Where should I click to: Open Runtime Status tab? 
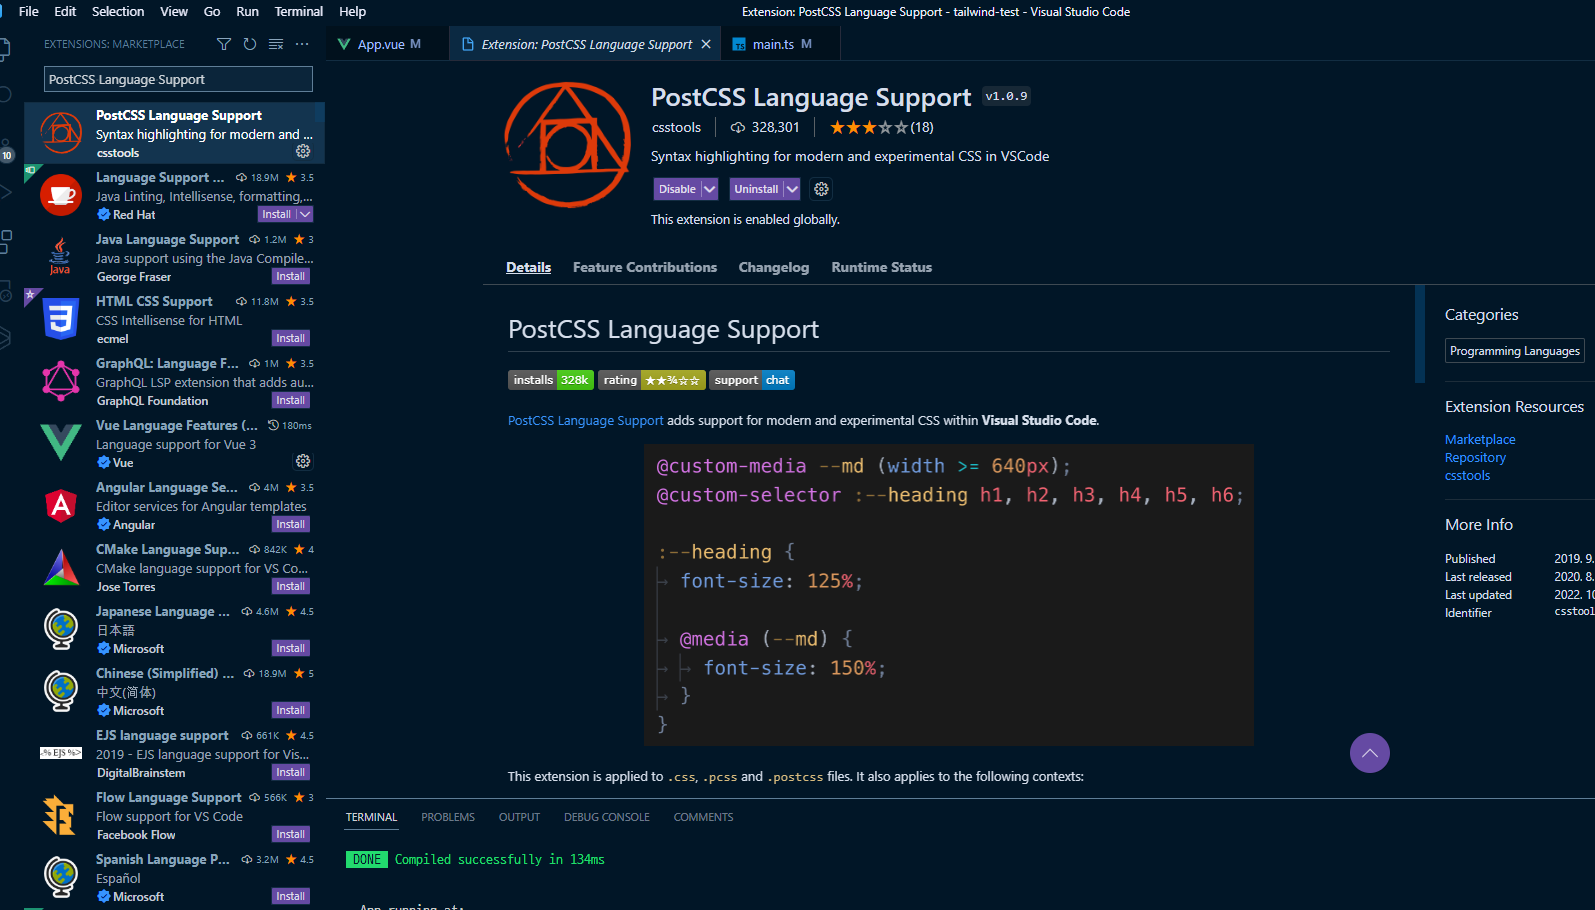point(882,267)
